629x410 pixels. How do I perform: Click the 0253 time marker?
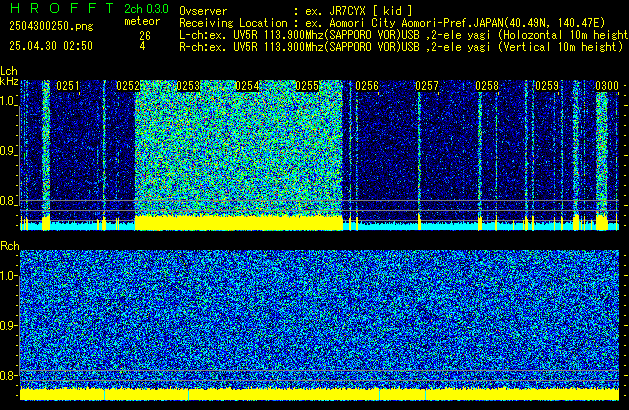188,86
